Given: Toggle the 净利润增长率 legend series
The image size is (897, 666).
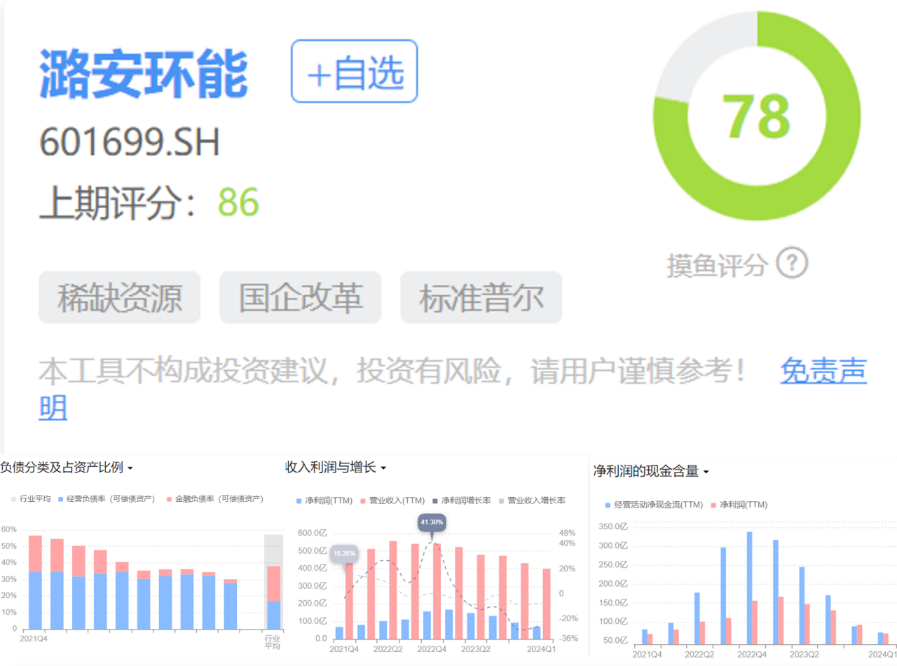Looking at the screenshot, I should [x=461, y=501].
